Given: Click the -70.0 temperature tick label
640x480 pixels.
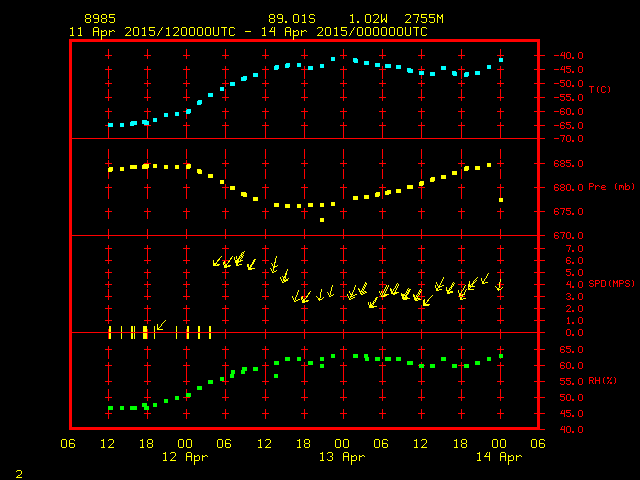Looking at the screenshot, I should pos(557,139).
